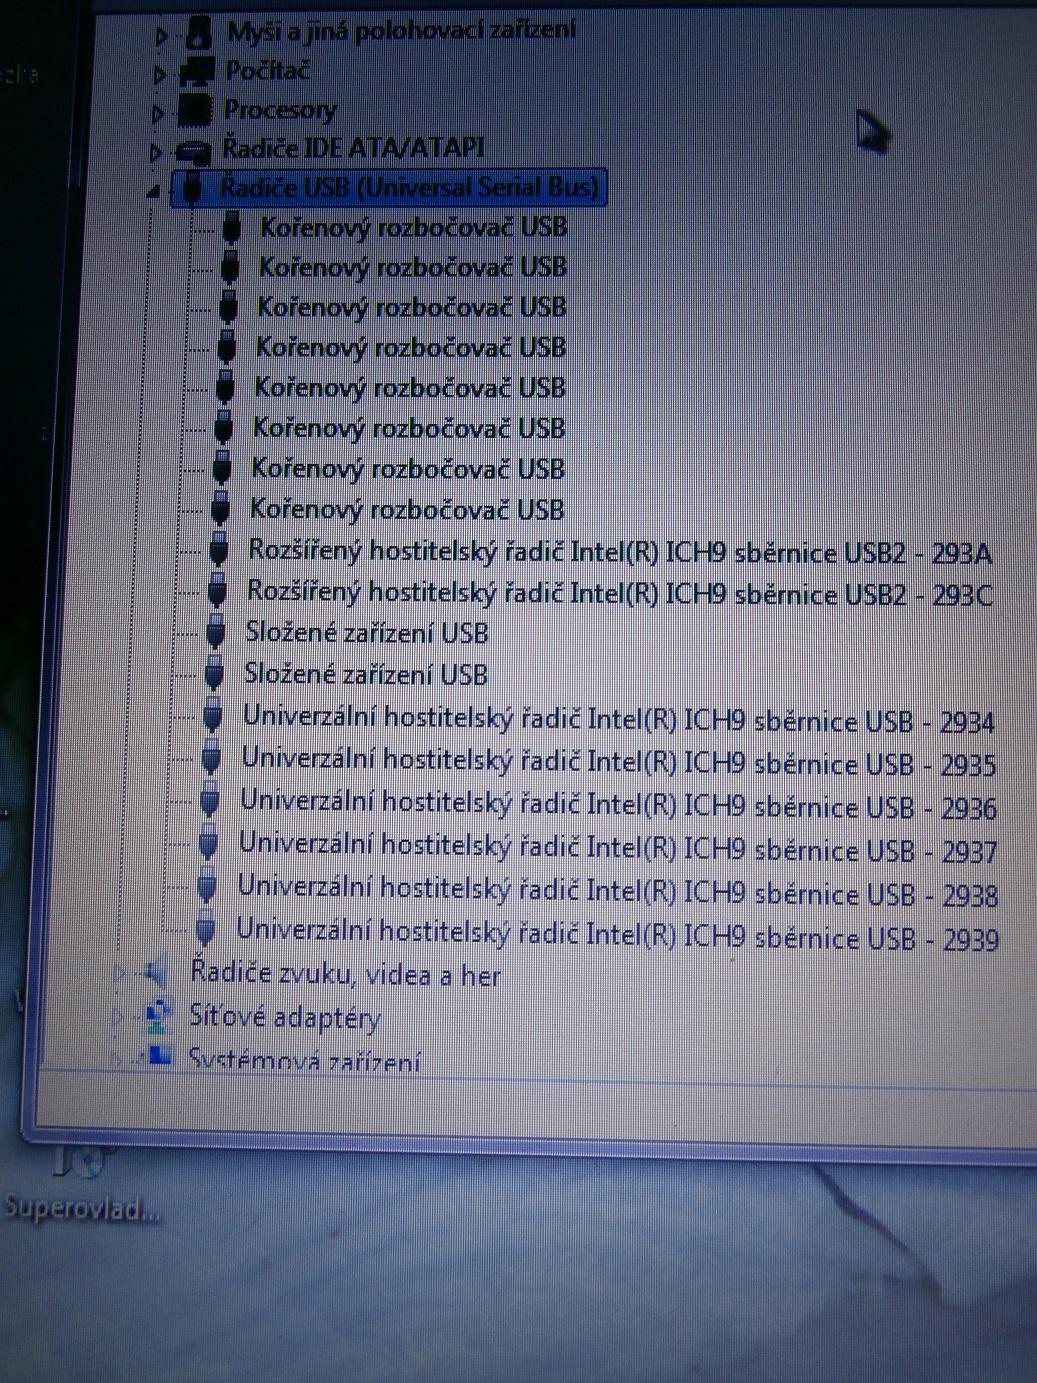
Task: Select the Řadiče IDE ATA/ATAPI label
Action: pos(353,148)
